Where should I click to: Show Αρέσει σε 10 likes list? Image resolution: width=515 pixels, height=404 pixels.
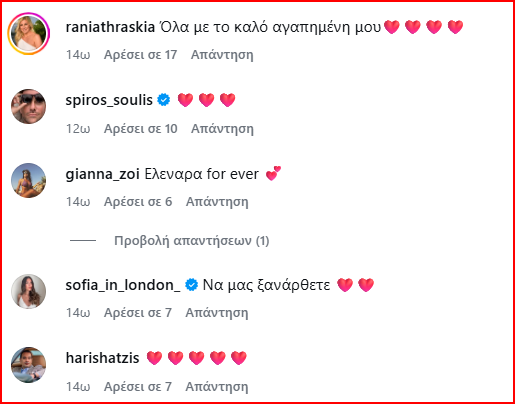[140, 129]
